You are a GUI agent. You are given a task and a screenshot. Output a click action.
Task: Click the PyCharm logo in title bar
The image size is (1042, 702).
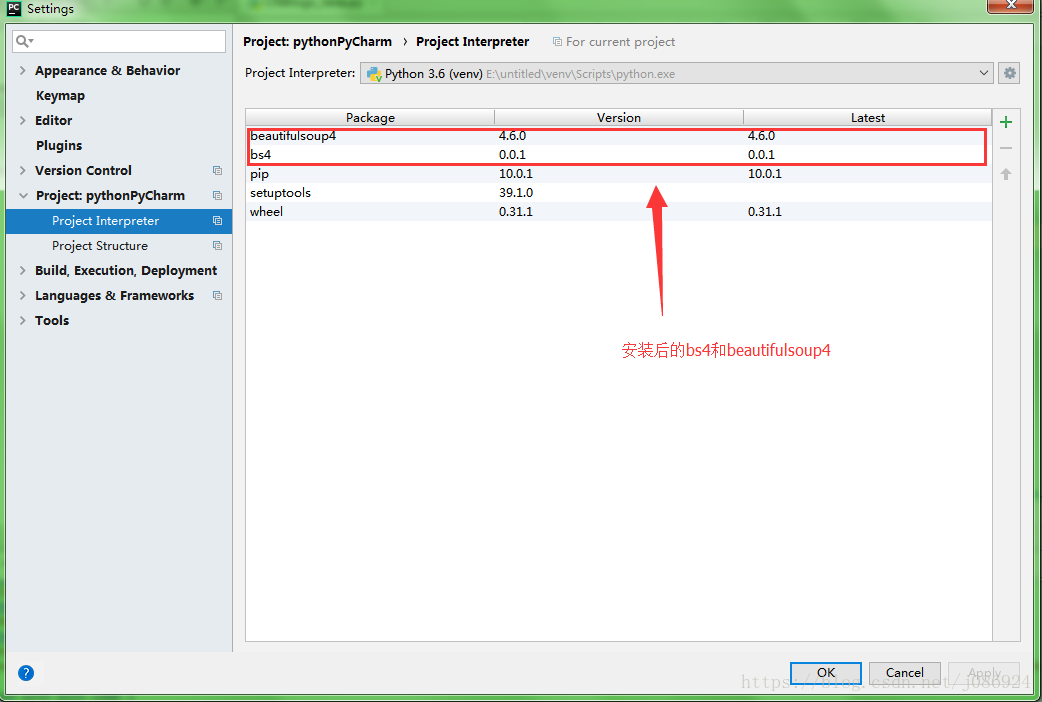coord(13,9)
